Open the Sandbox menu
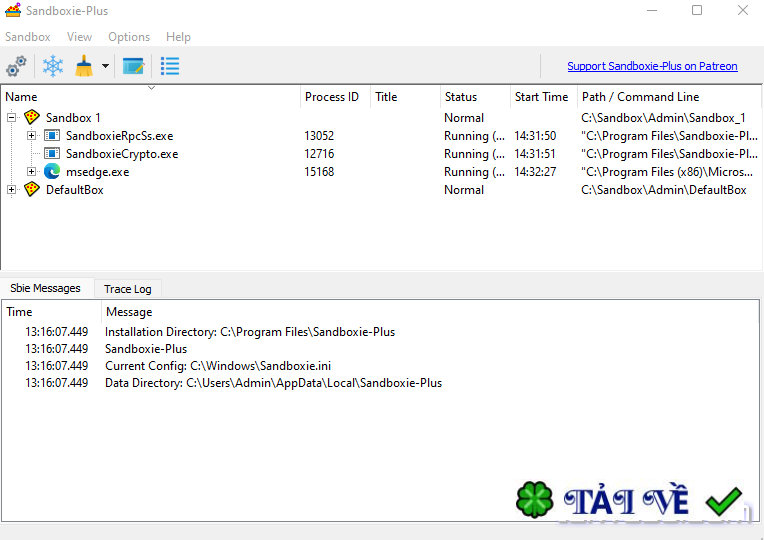 (28, 37)
